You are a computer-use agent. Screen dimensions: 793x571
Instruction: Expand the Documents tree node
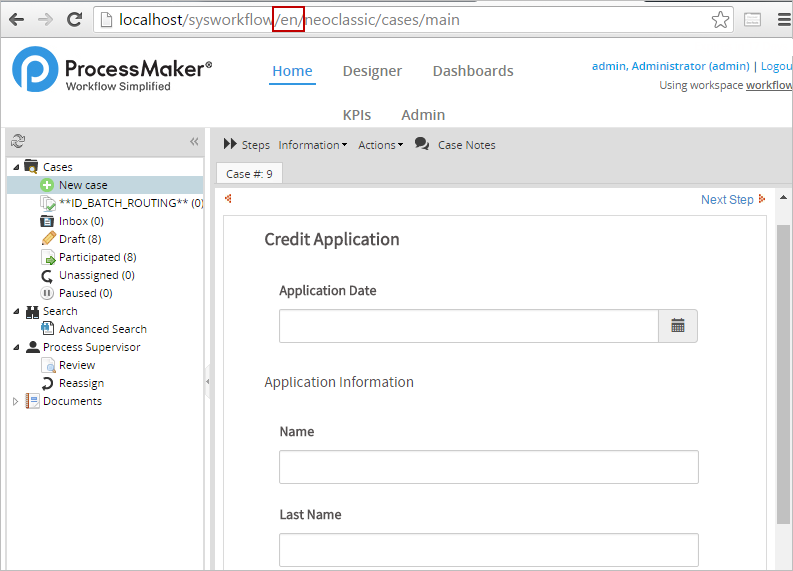pos(15,401)
